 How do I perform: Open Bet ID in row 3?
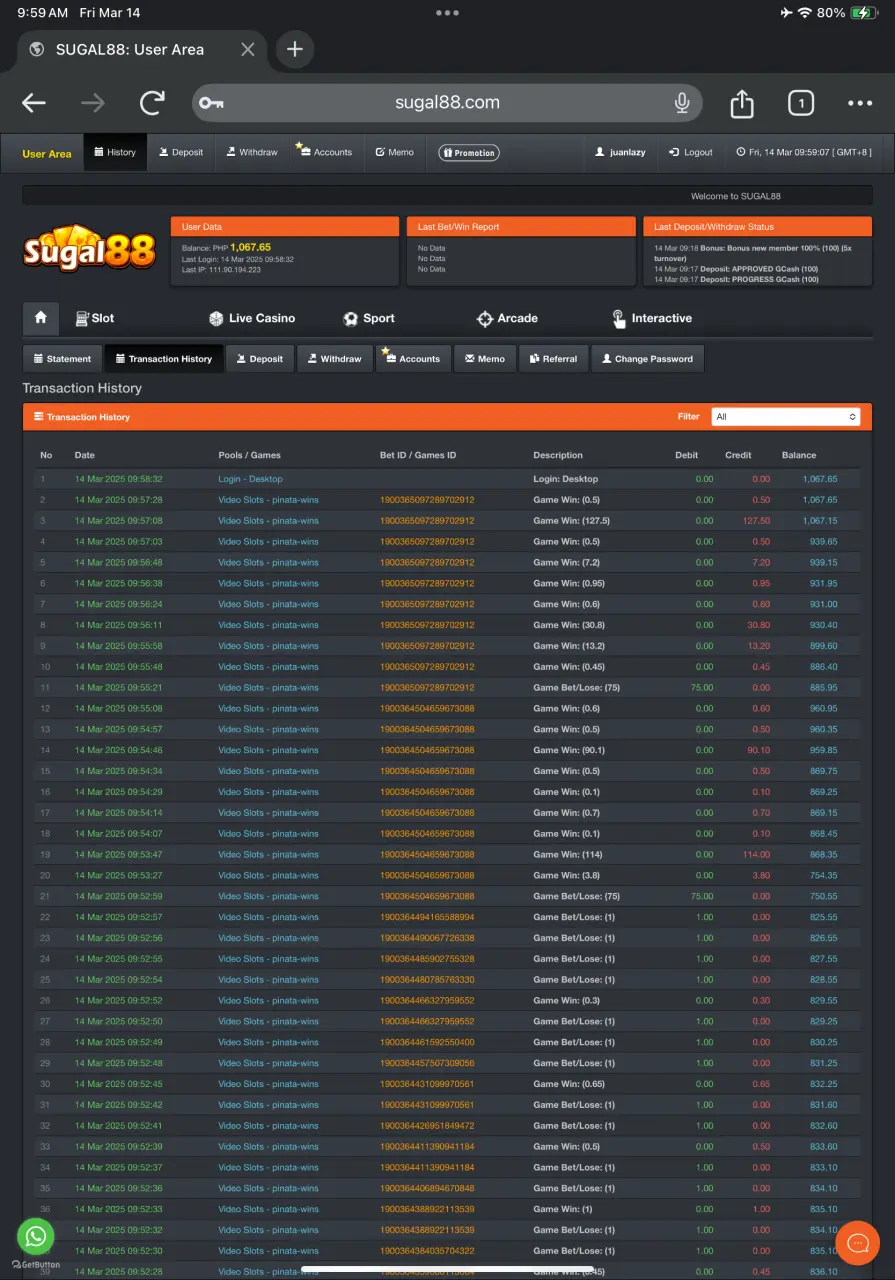click(427, 521)
